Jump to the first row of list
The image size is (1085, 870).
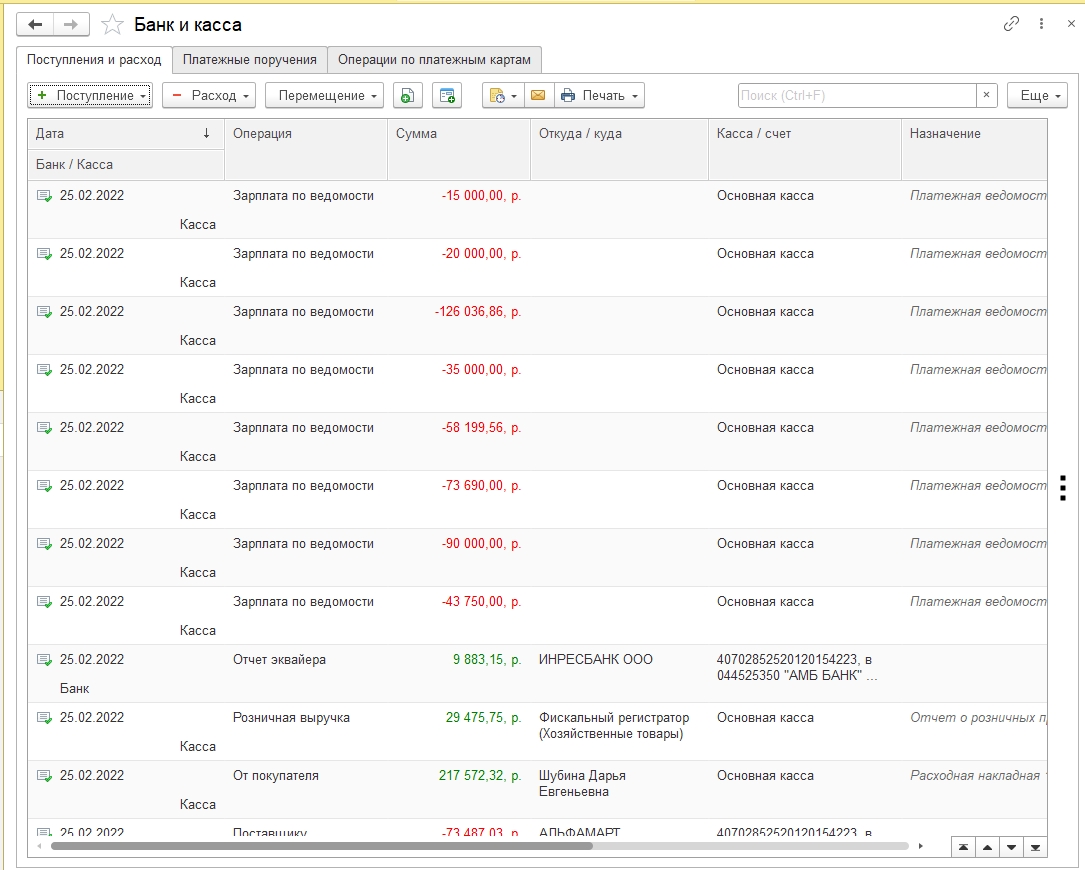point(963,847)
